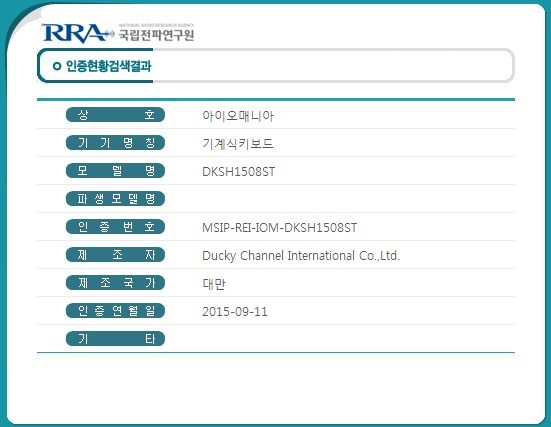Select the 2015-09-11 date value

coord(235,312)
